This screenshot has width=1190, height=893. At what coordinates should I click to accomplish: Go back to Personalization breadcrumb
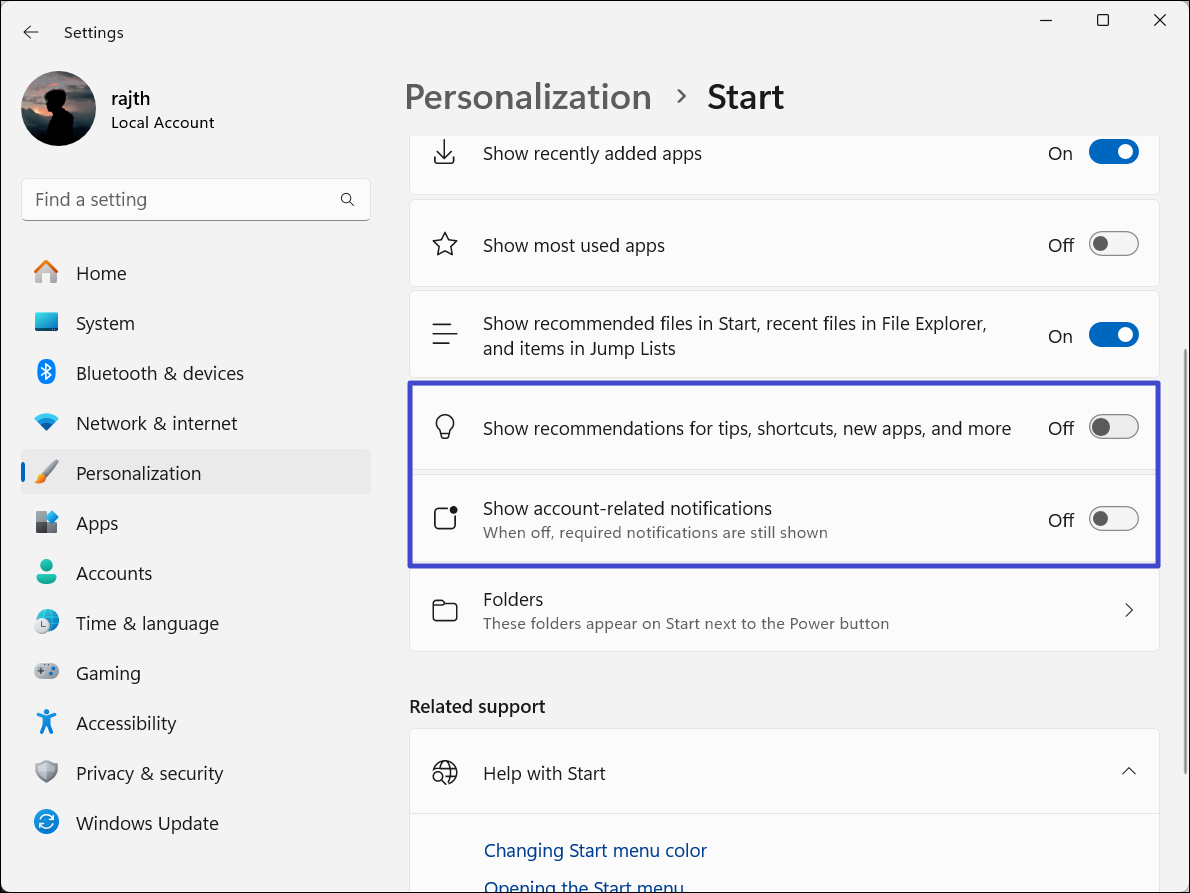pos(528,97)
